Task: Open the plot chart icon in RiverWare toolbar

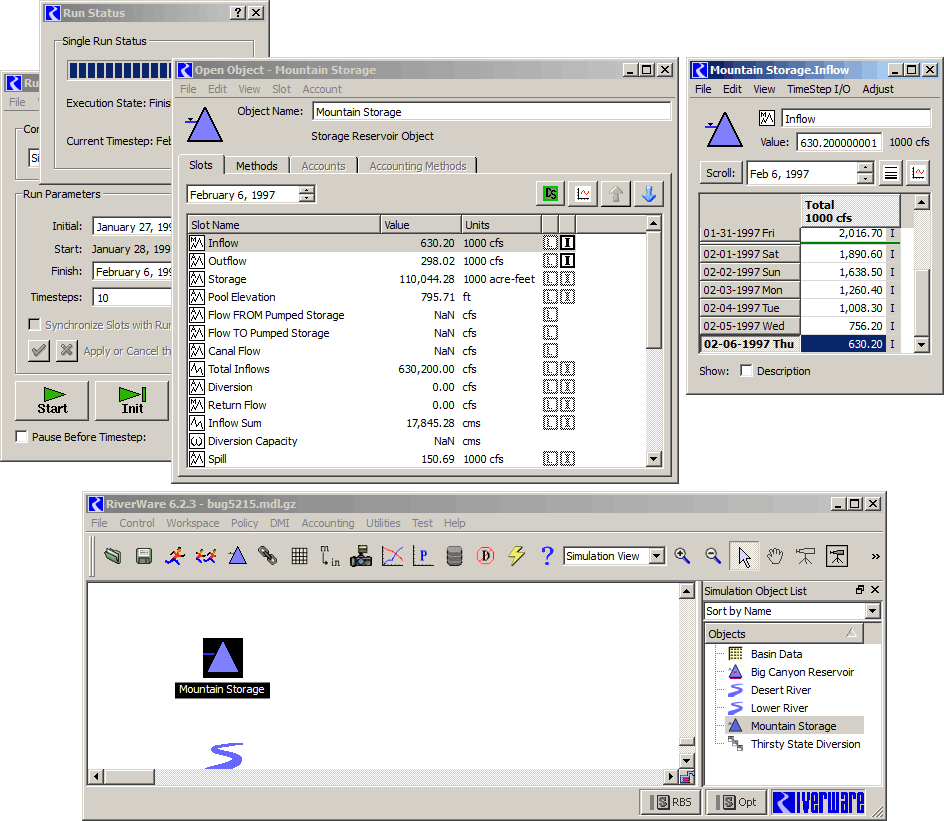Action: click(x=392, y=556)
